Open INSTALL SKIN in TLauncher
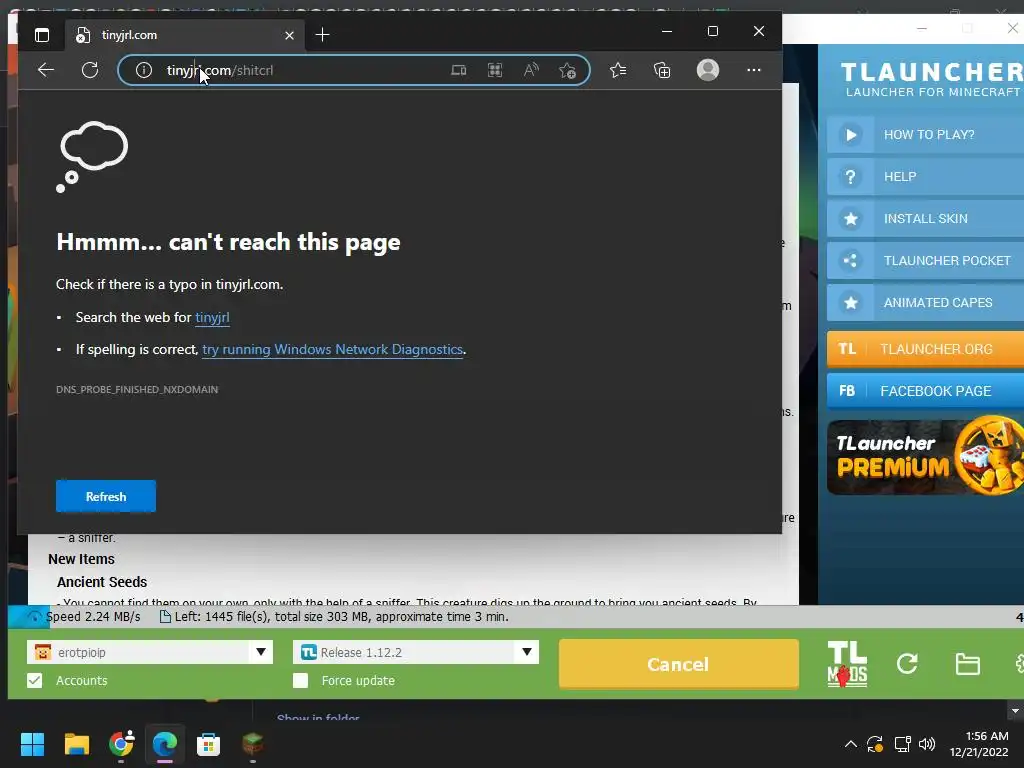Viewport: 1024px width, 768px height. pyautogui.click(x=925, y=219)
